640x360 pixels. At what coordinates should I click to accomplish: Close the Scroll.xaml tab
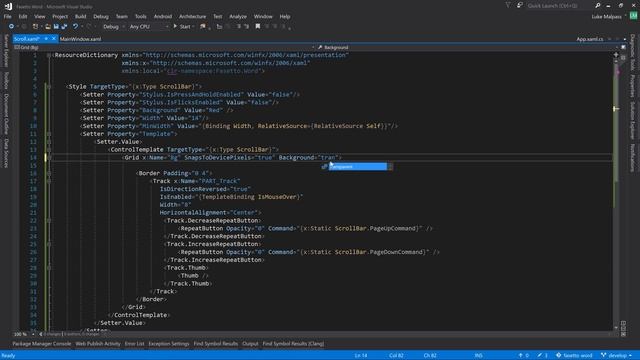(53, 39)
